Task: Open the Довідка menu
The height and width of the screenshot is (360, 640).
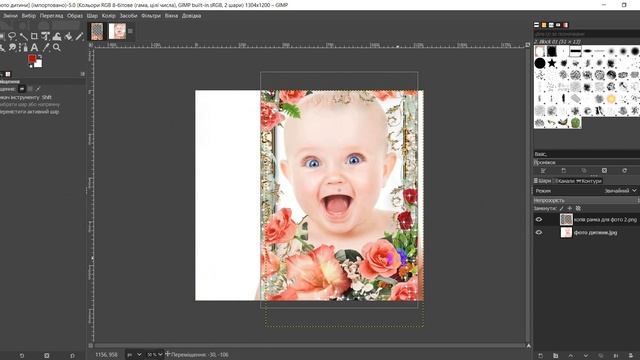Action: click(x=191, y=16)
